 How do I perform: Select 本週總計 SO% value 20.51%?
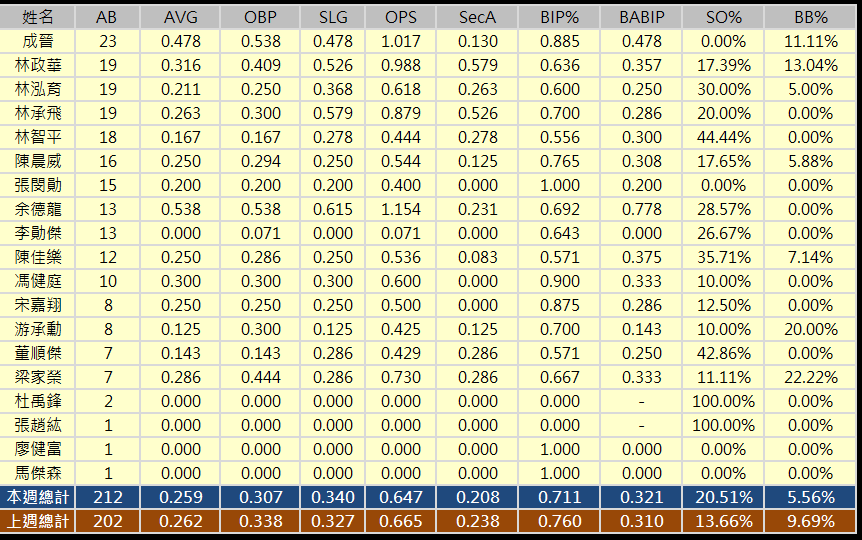[723, 497]
